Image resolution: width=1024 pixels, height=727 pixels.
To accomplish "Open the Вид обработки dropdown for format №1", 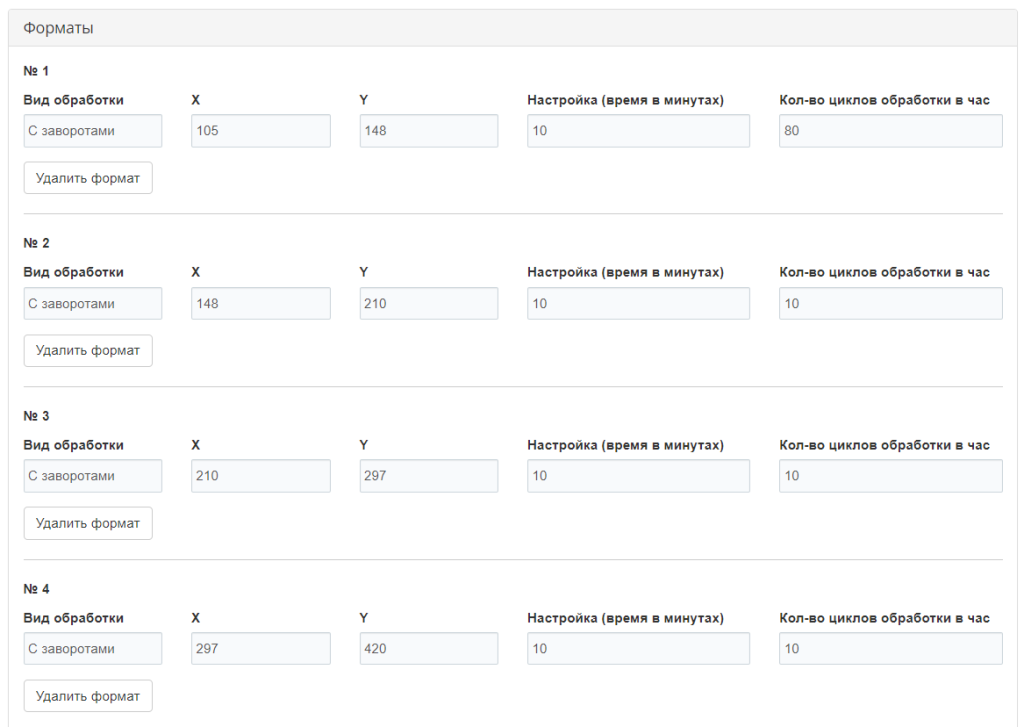I will [x=92, y=130].
